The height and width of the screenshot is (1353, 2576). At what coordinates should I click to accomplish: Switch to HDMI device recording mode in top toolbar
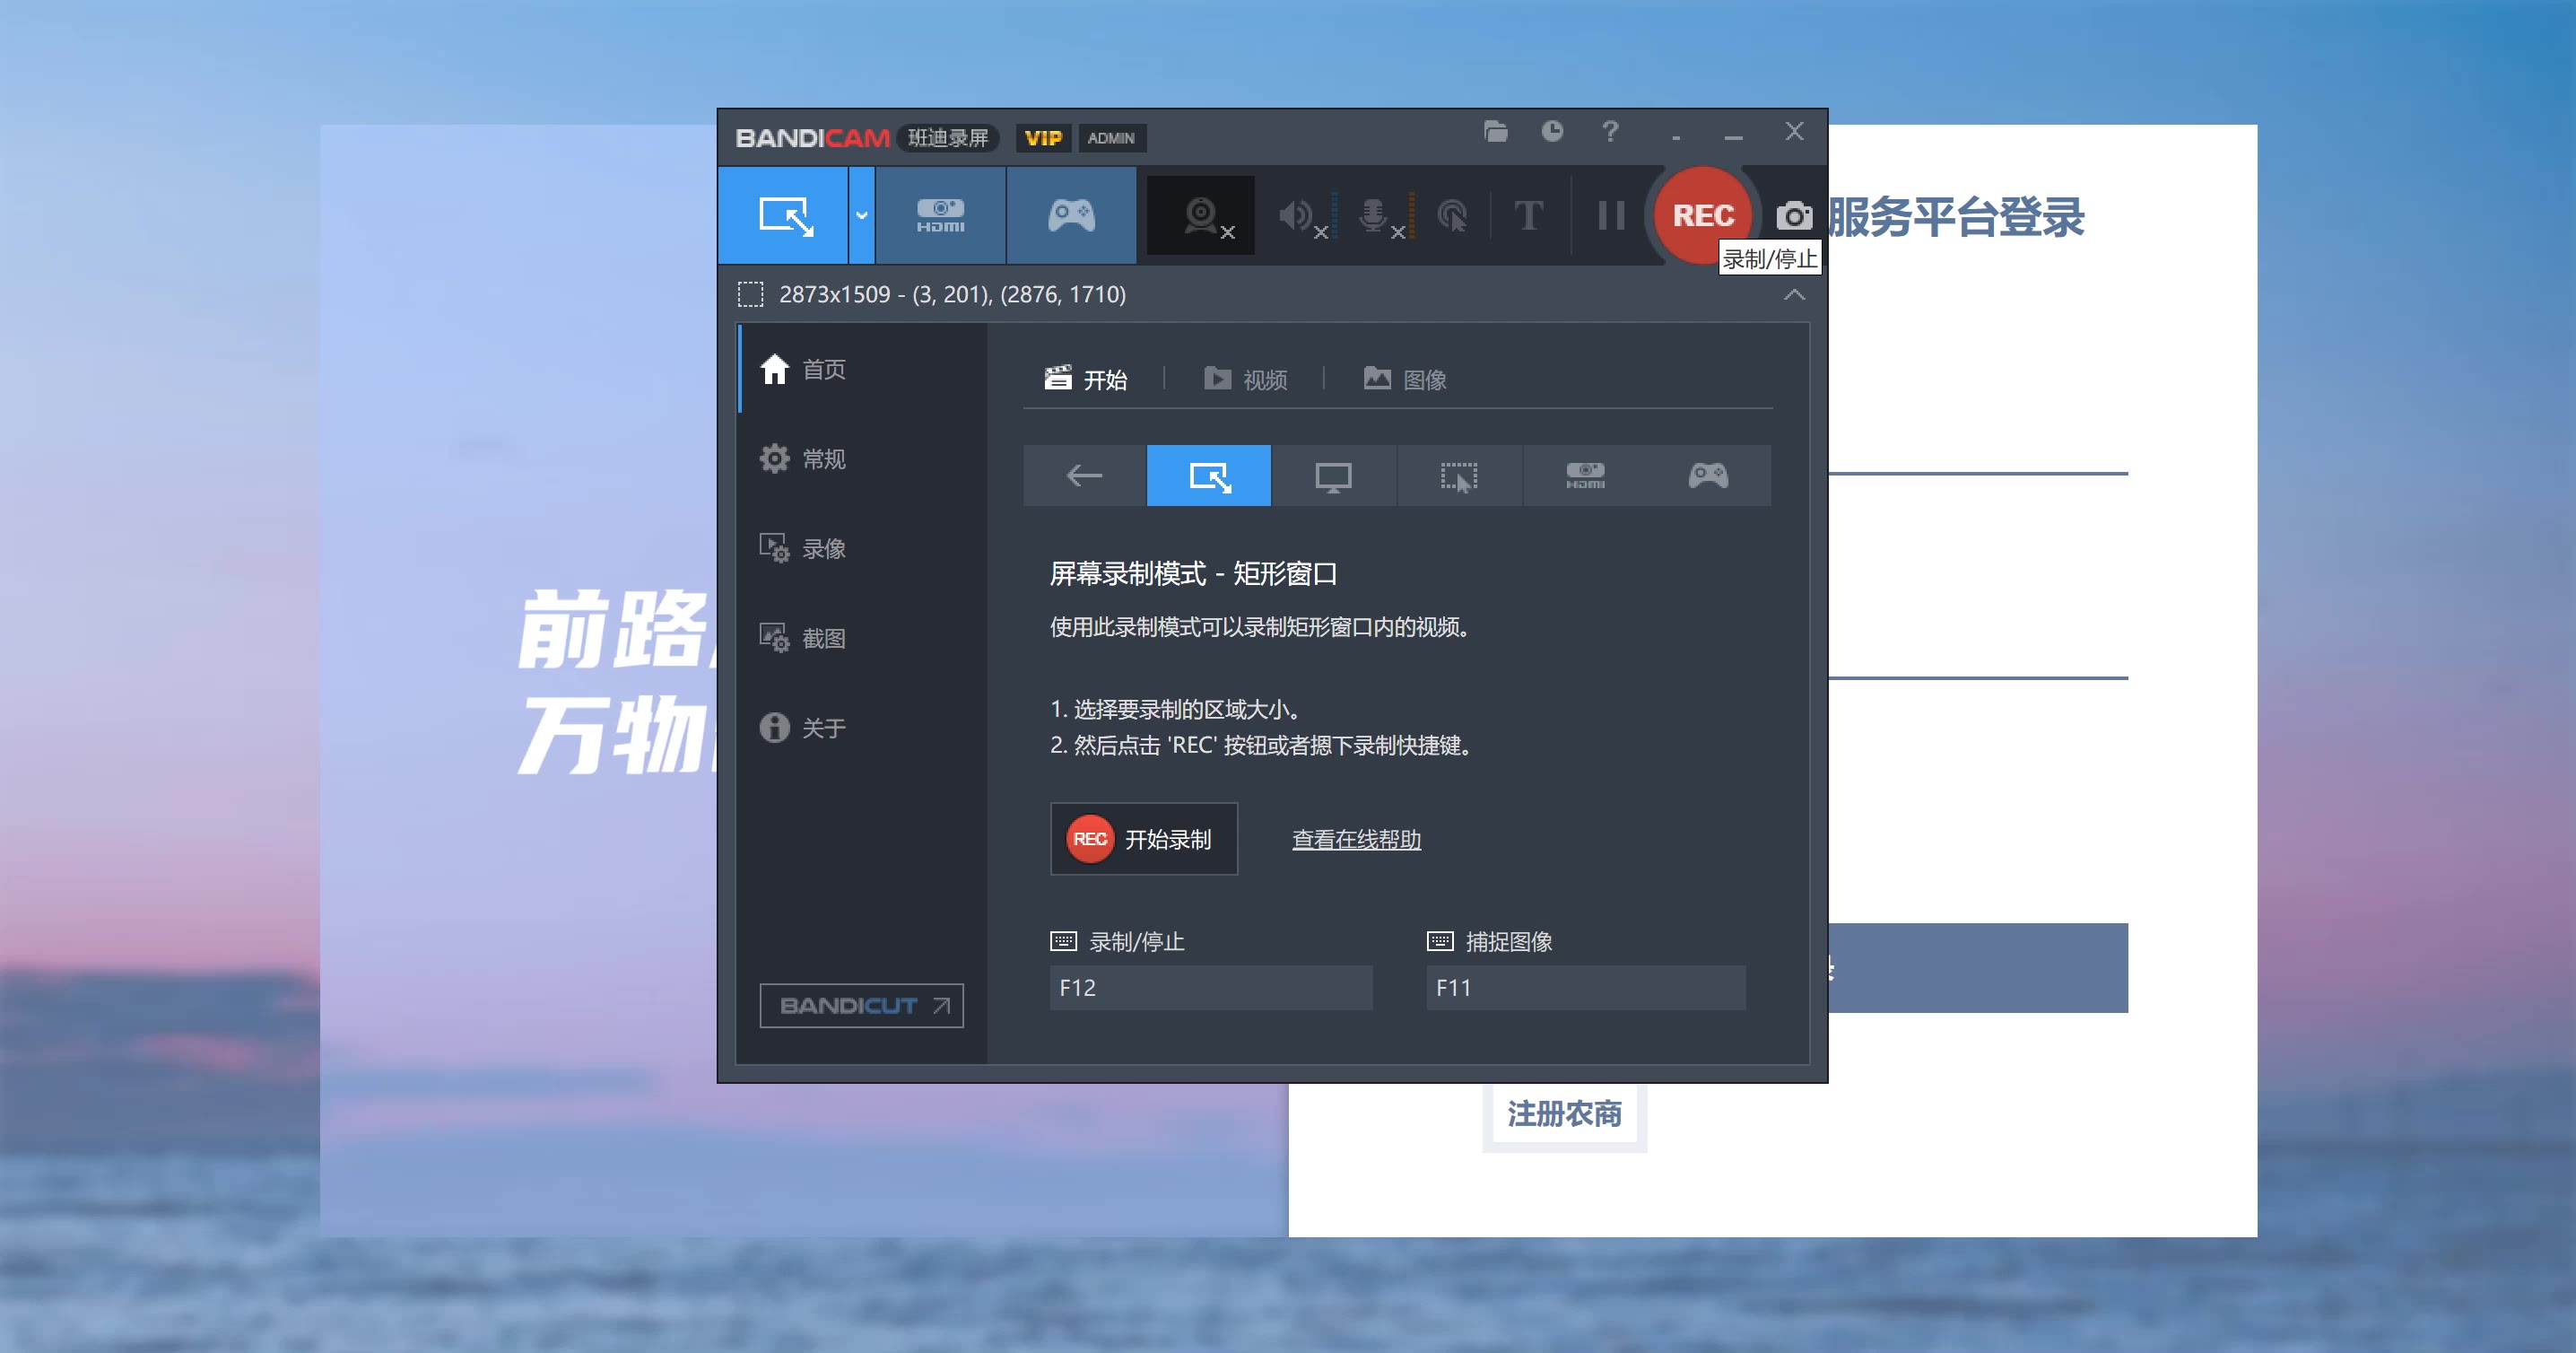click(940, 215)
